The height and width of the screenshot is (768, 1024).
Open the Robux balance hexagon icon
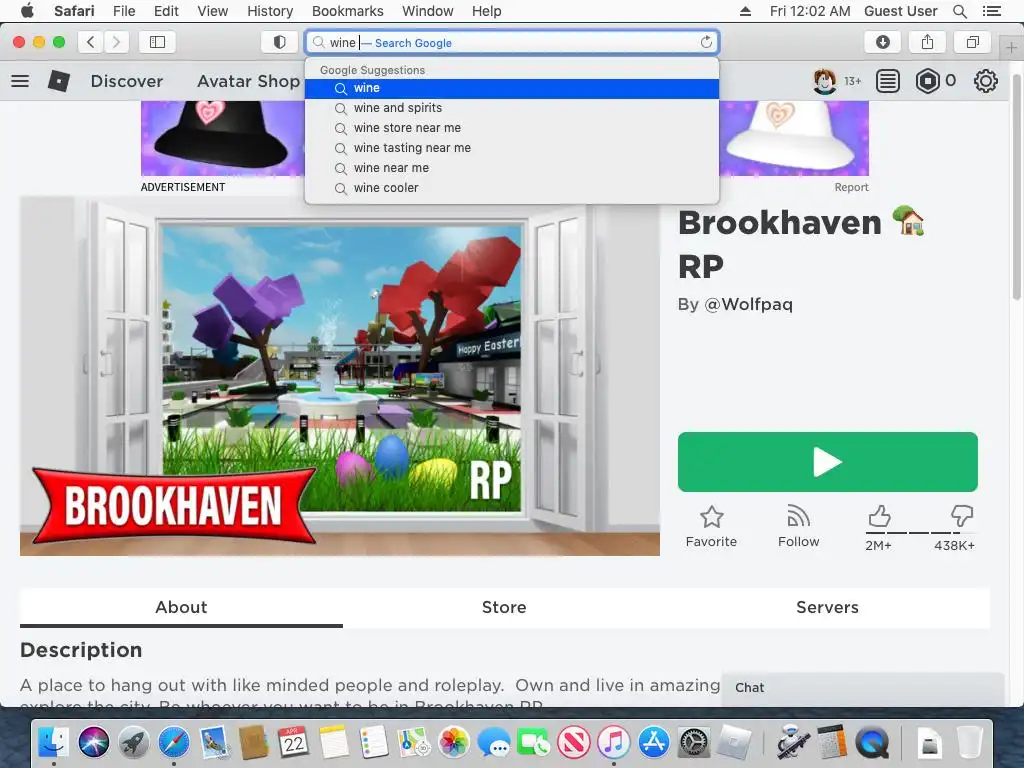pos(927,81)
